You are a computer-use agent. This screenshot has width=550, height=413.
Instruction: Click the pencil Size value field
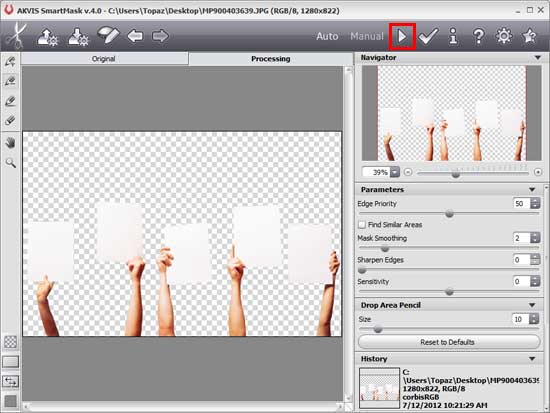click(521, 319)
